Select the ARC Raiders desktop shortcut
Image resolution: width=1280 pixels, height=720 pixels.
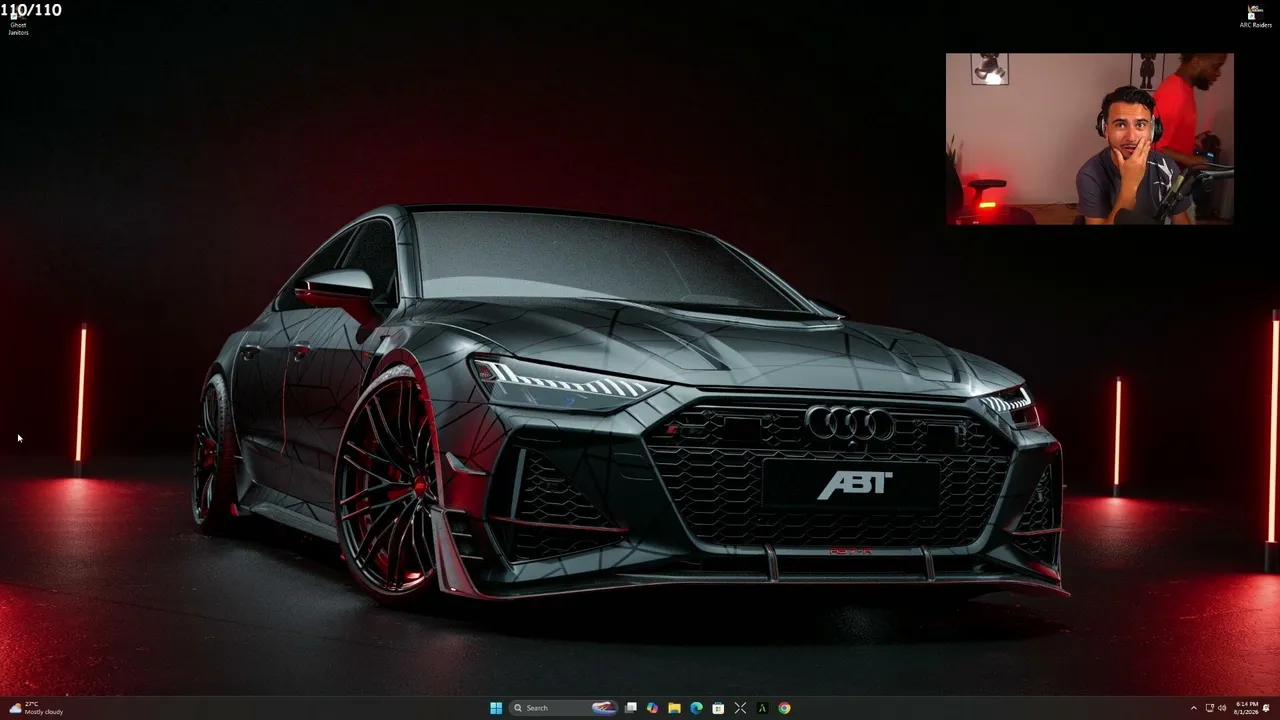tap(1255, 16)
